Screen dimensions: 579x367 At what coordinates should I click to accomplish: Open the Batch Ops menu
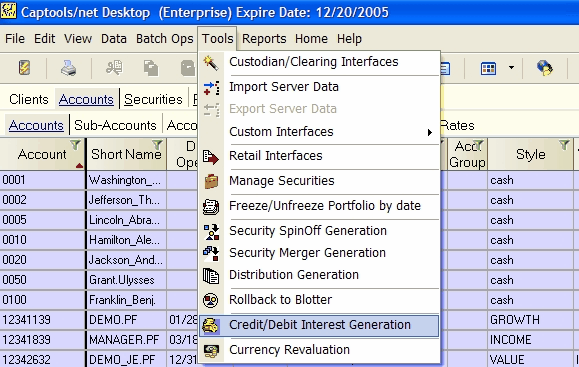pyautogui.click(x=164, y=38)
